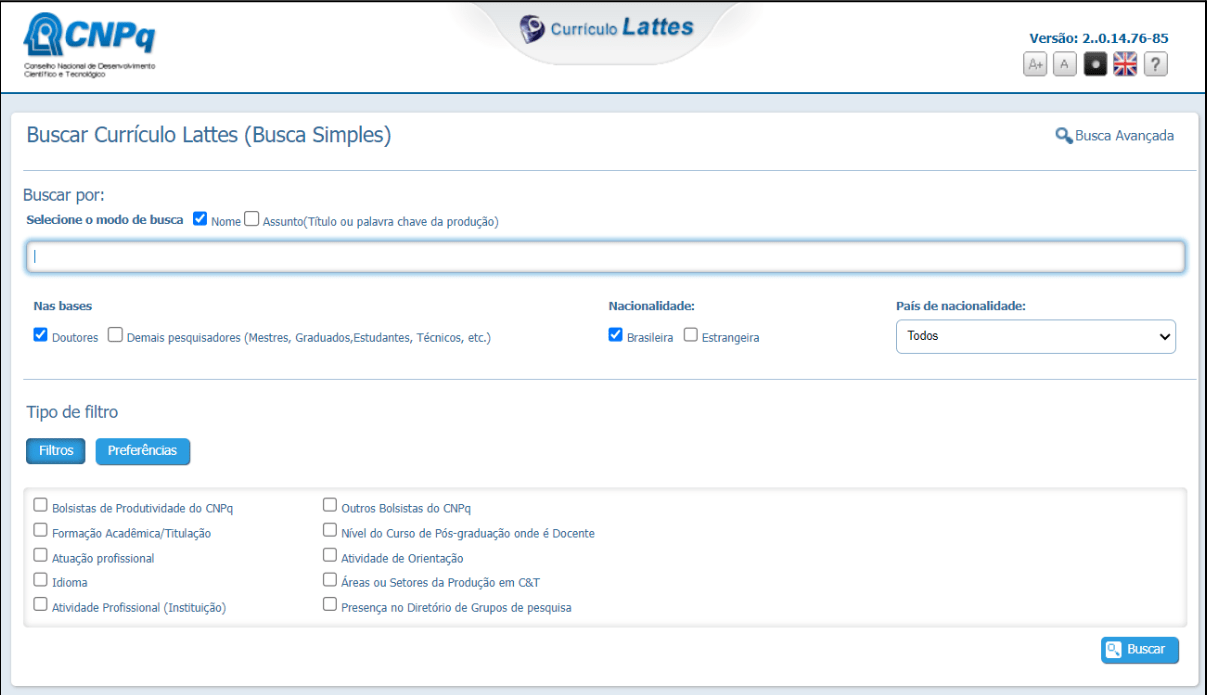The height and width of the screenshot is (695, 1207).
Task: Click the Buscar button
Action: [1140, 650]
